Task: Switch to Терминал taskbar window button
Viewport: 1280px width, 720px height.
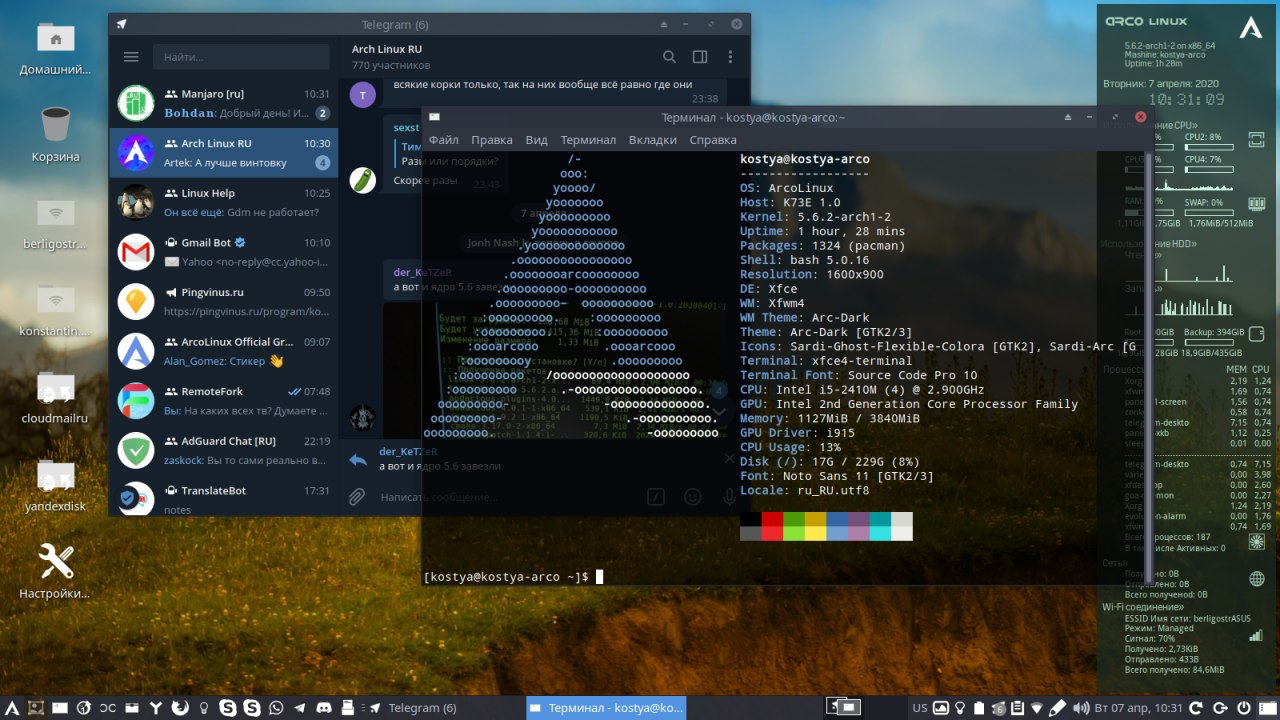Action: [x=606, y=708]
